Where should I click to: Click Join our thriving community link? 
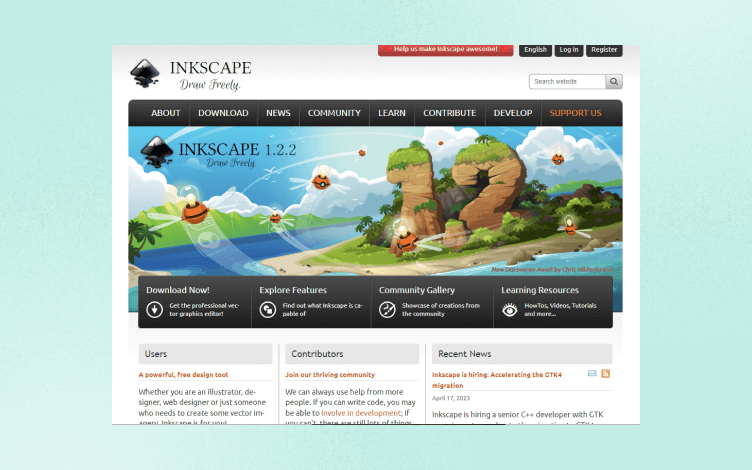330,375
